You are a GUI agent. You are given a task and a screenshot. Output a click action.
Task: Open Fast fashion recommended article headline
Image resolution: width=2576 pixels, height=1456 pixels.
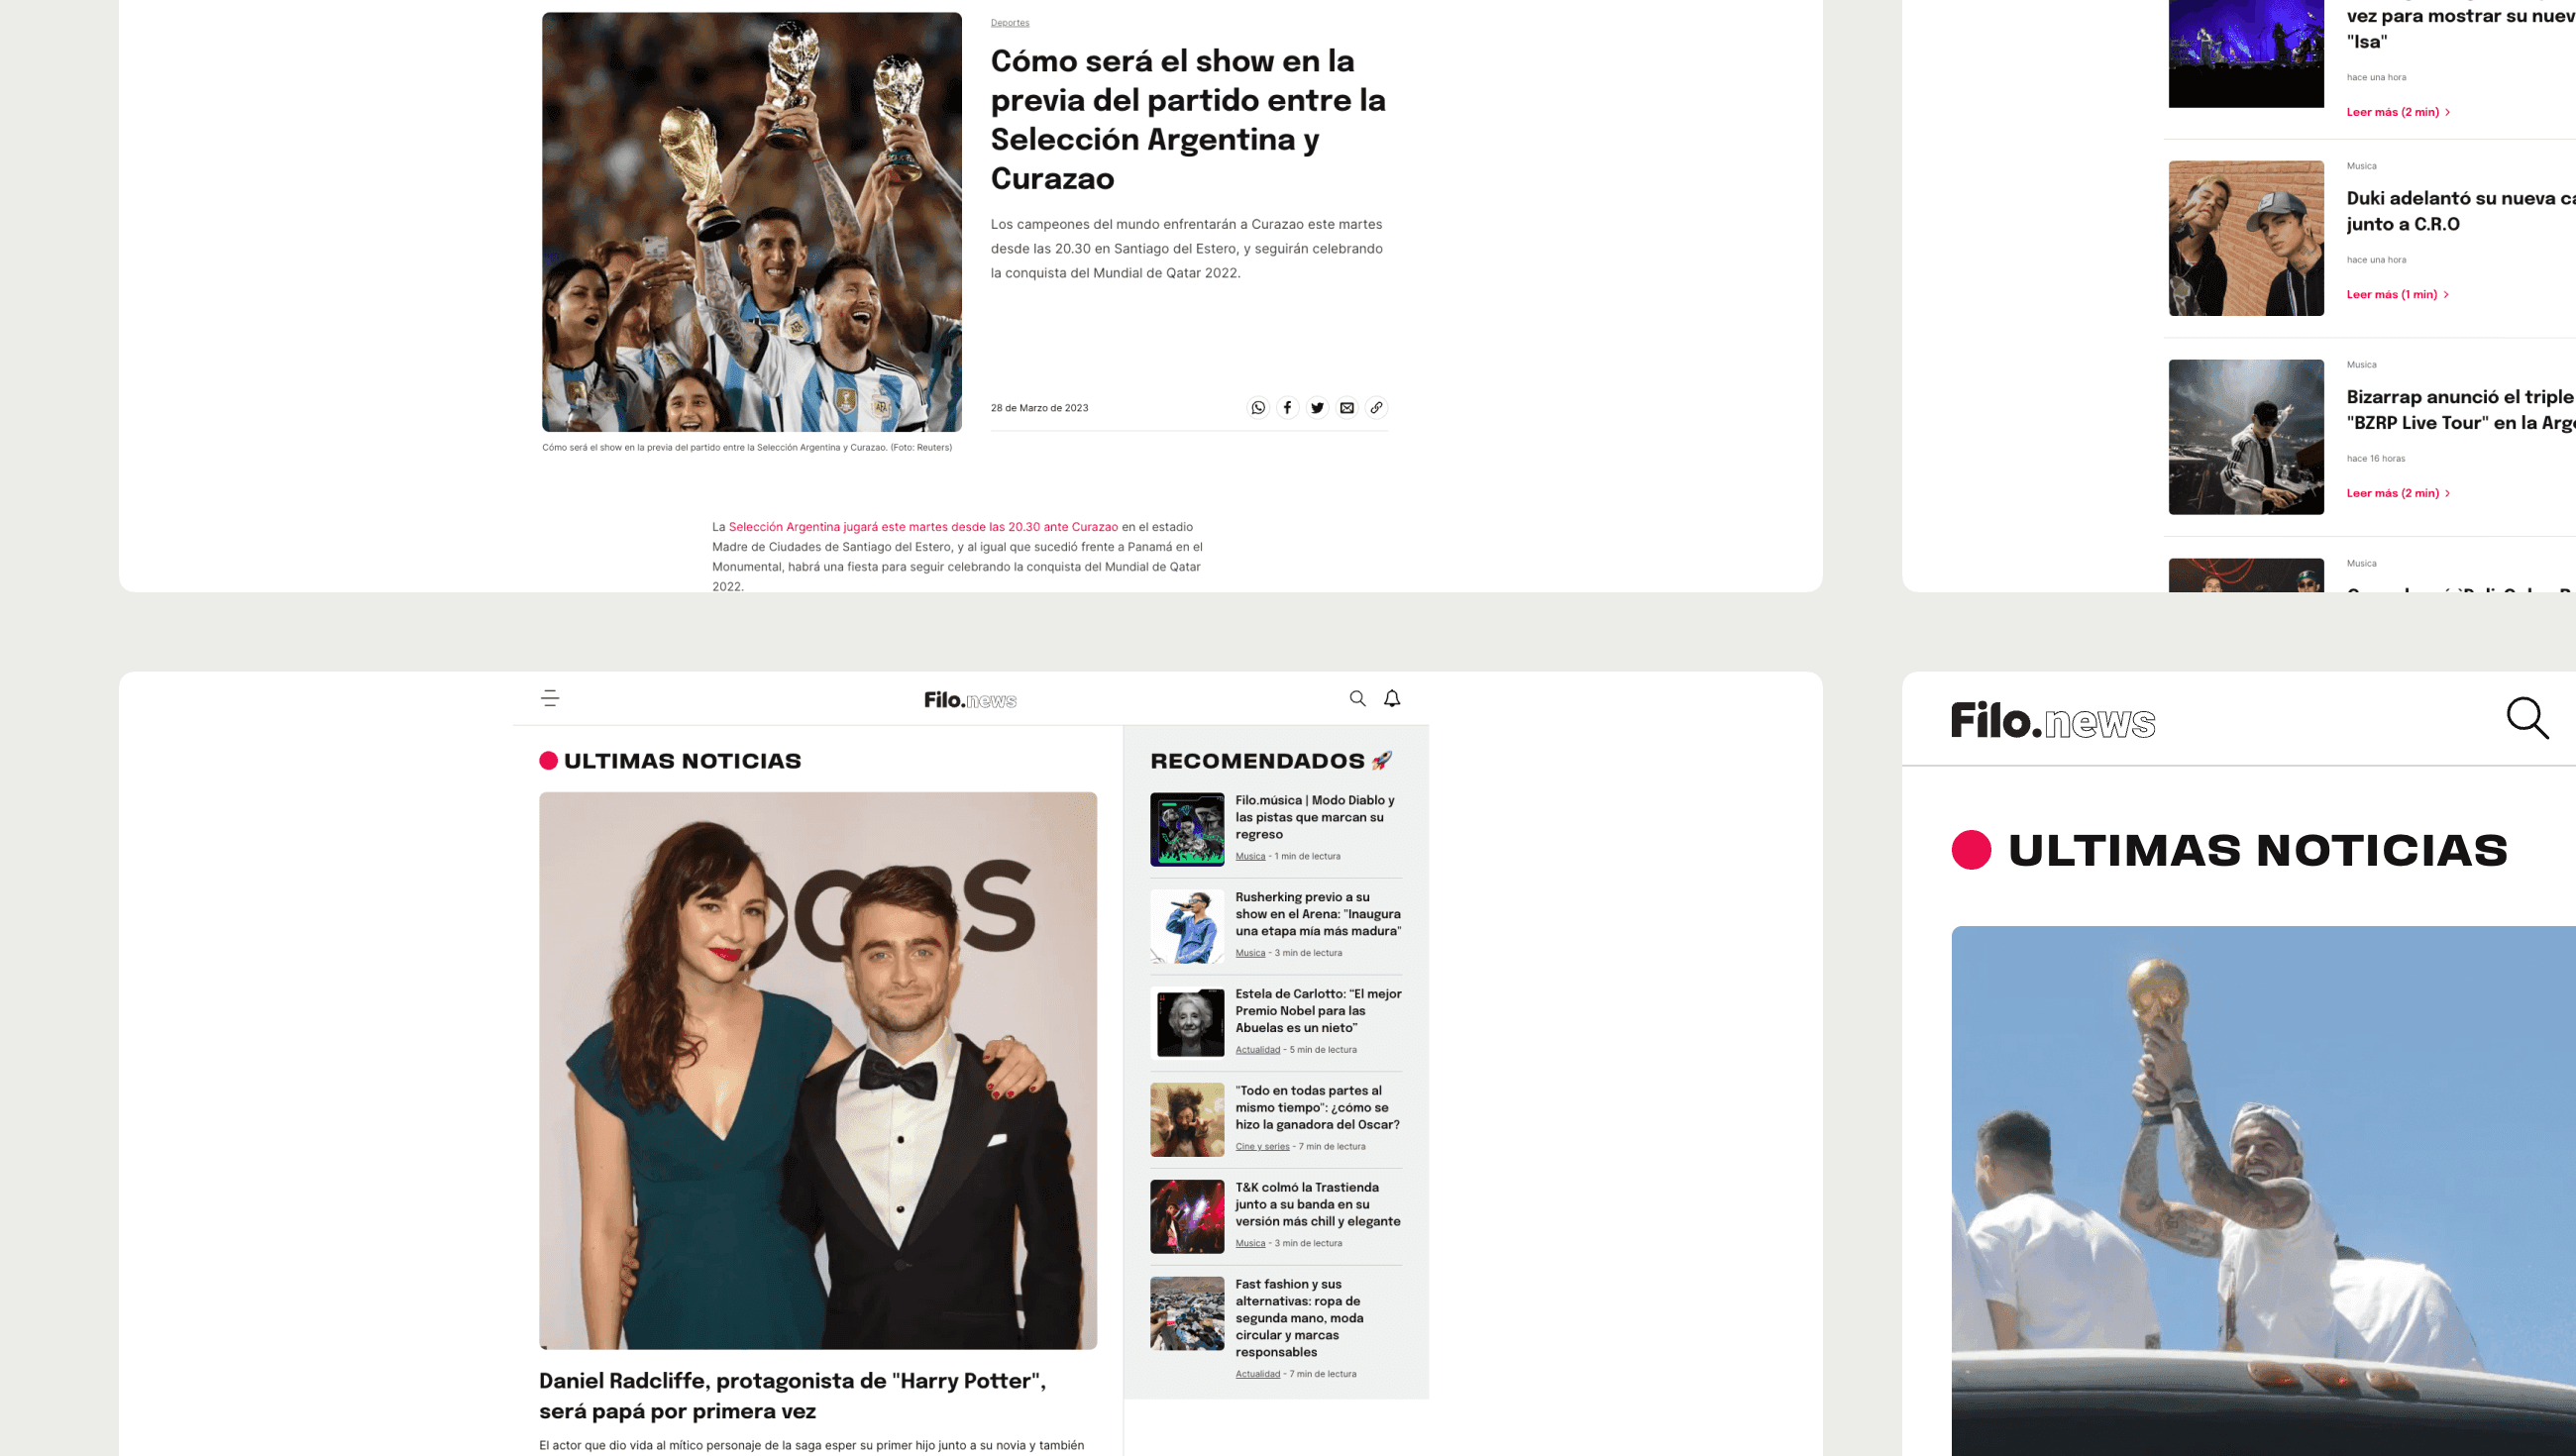(1299, 1317)
